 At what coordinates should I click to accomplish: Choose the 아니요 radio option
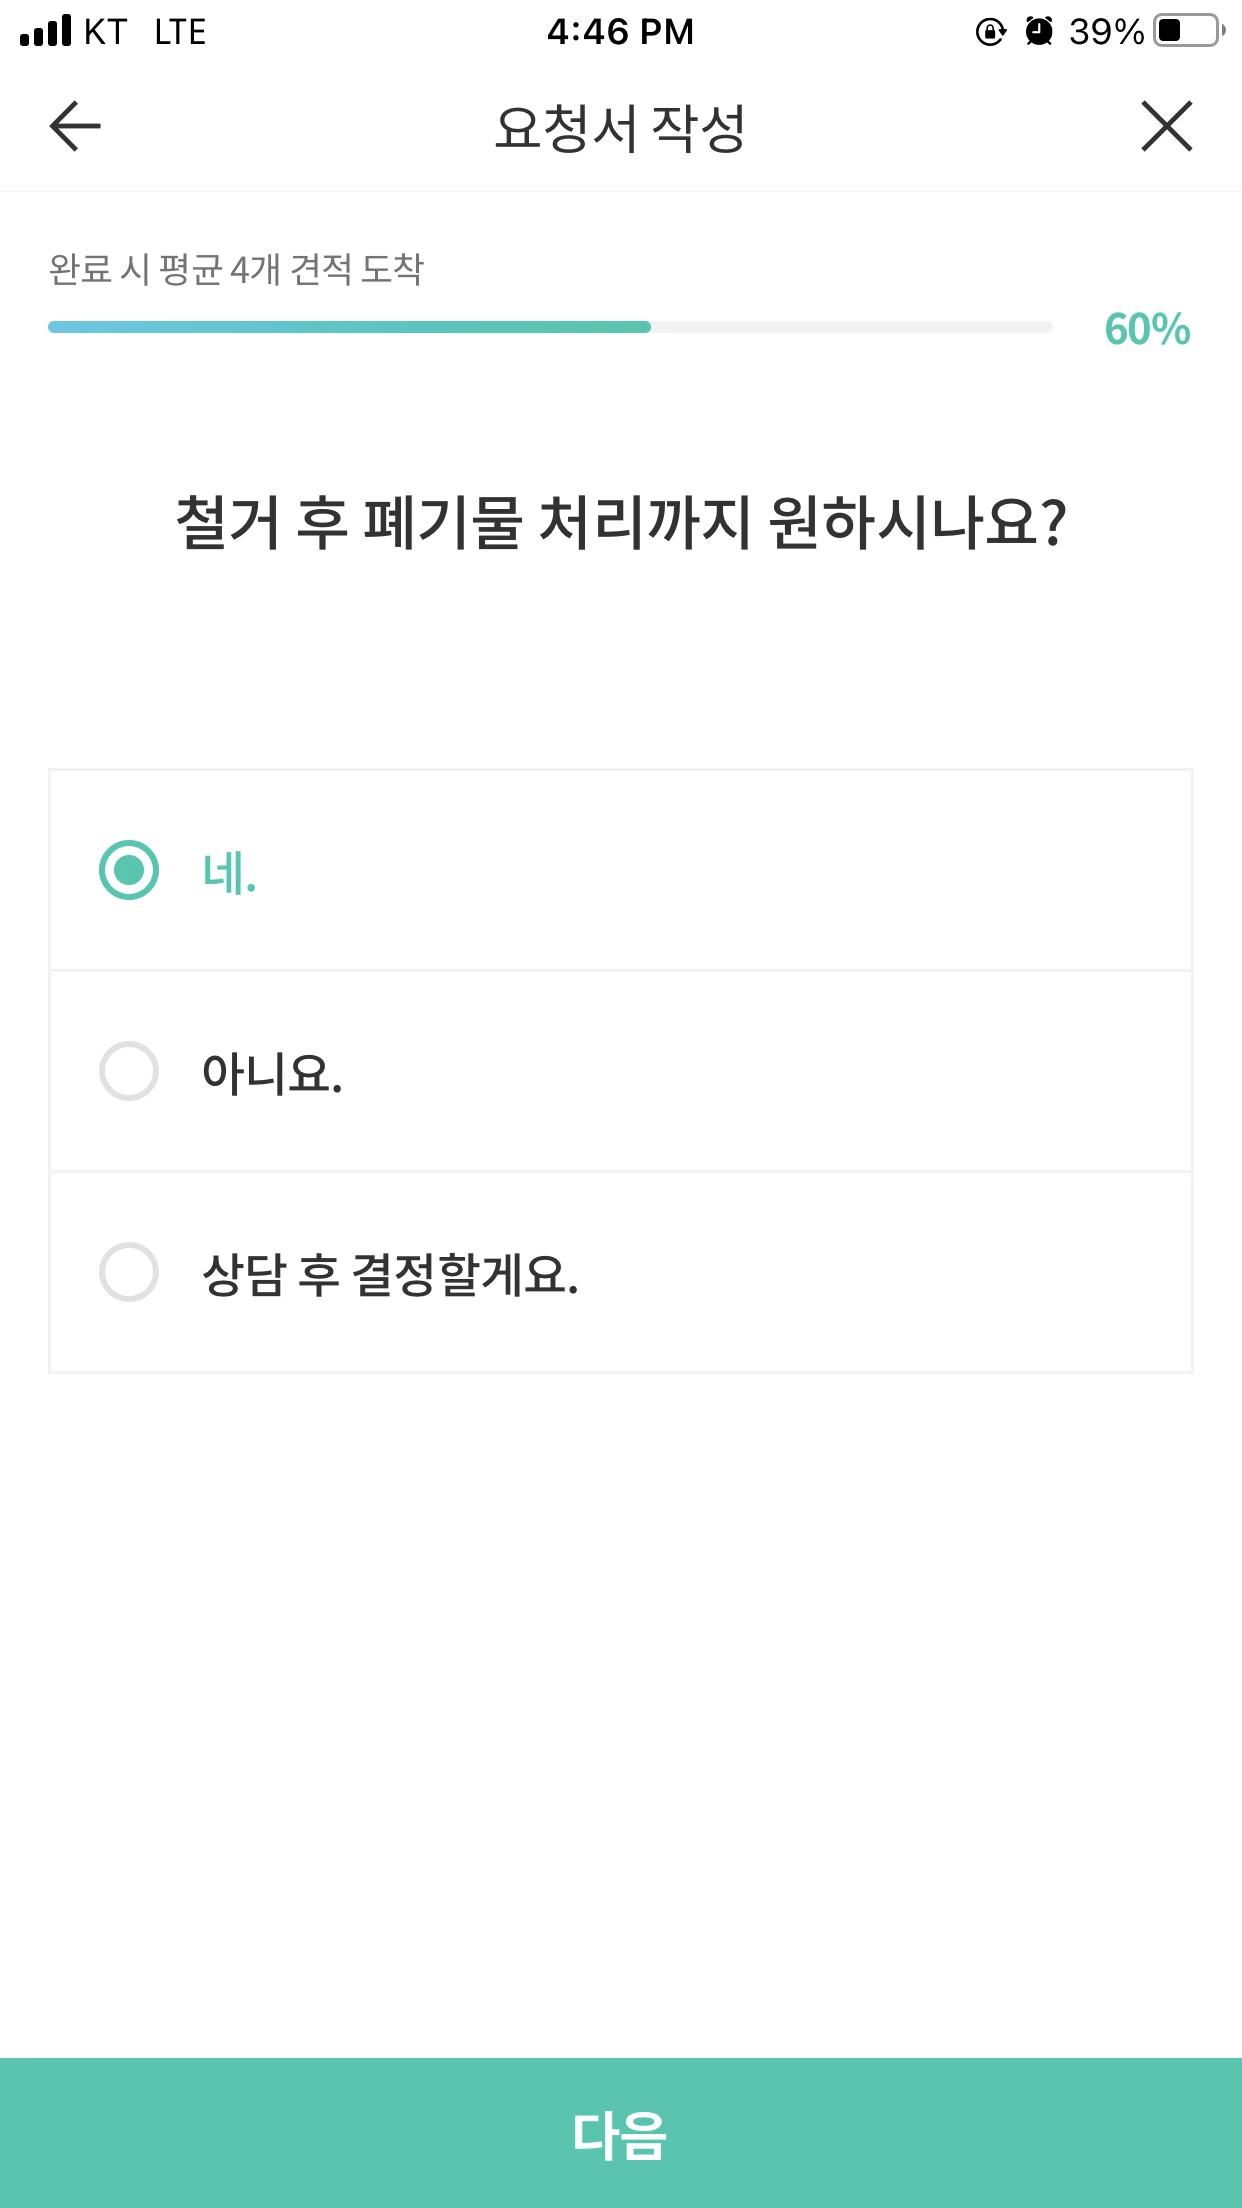click(x=129, y=1071)
